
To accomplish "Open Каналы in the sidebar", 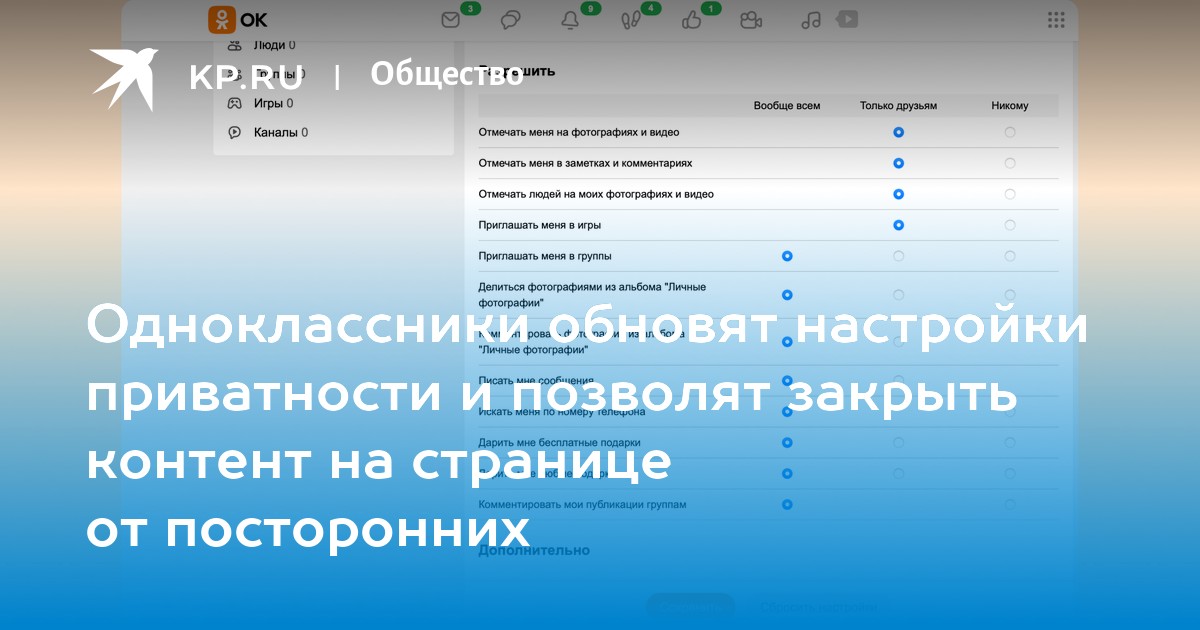I will [x=281, y=132].
